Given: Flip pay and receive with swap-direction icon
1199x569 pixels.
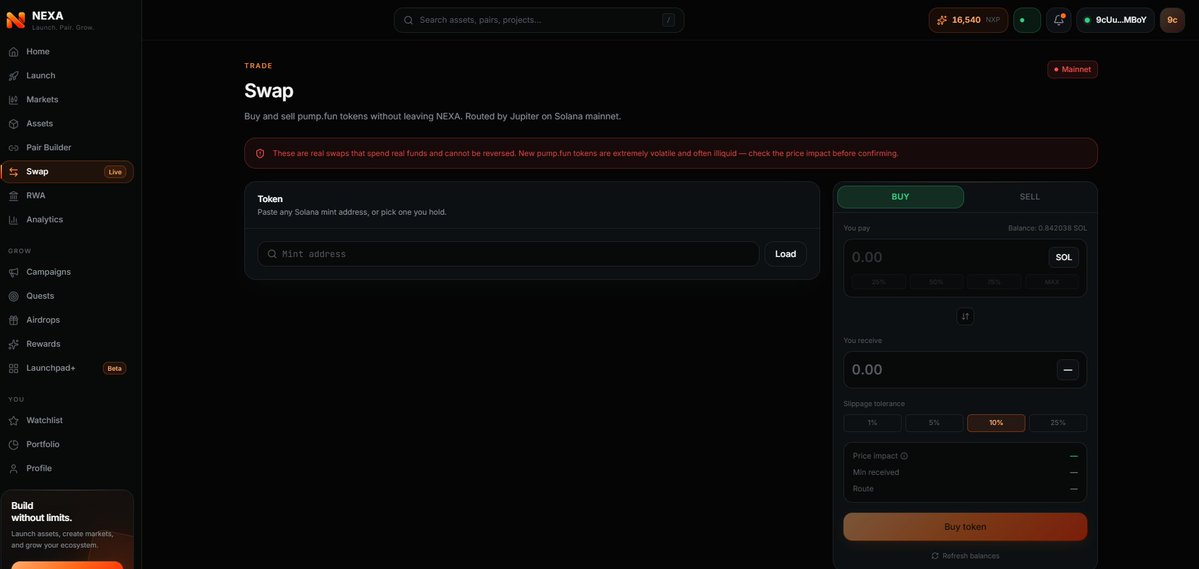Looking at the screenshot, I should tap(965, 316).
